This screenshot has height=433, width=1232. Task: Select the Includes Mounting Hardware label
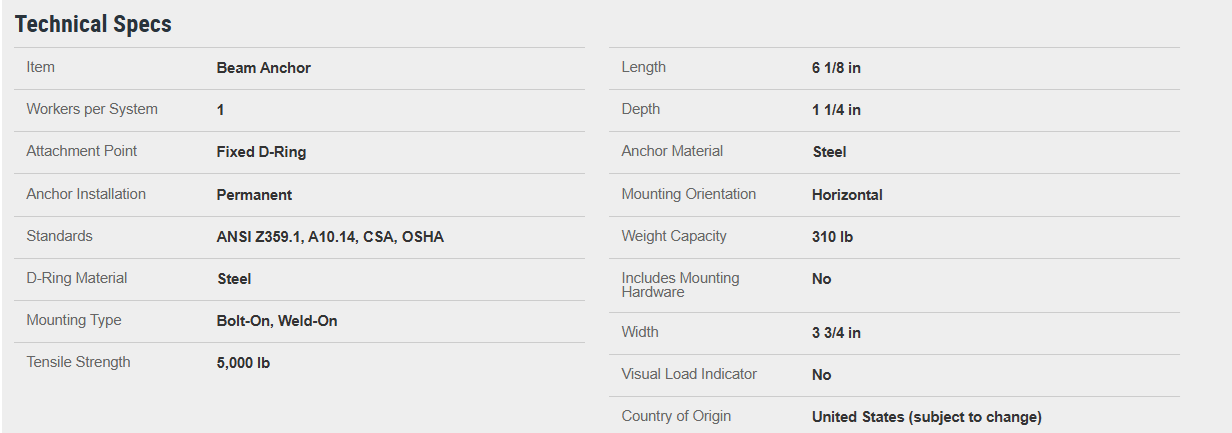(x=680, y=285)
